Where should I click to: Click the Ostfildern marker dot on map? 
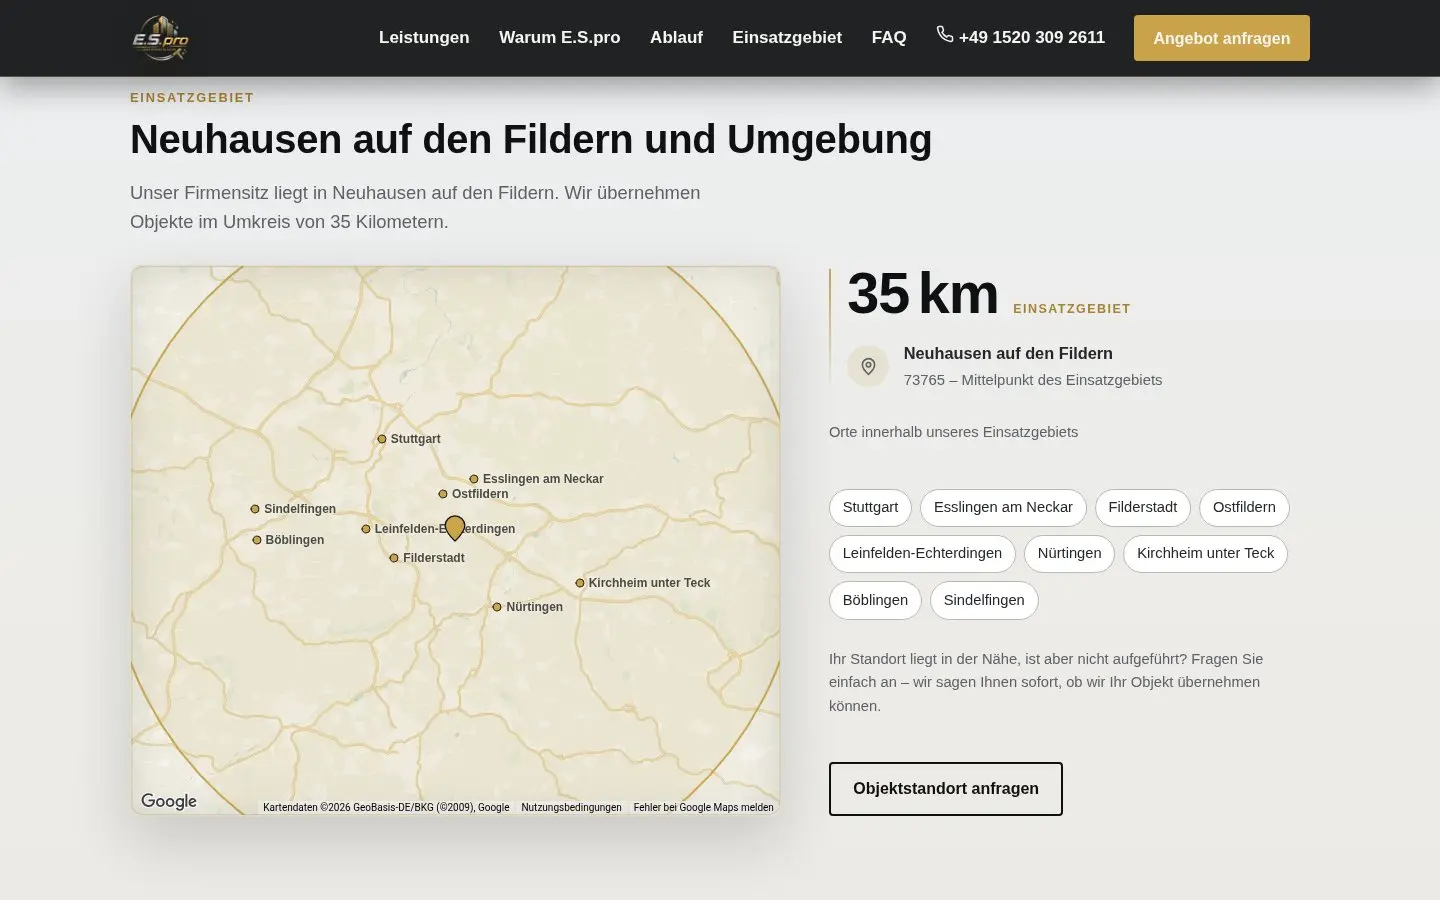click(443, 494)
